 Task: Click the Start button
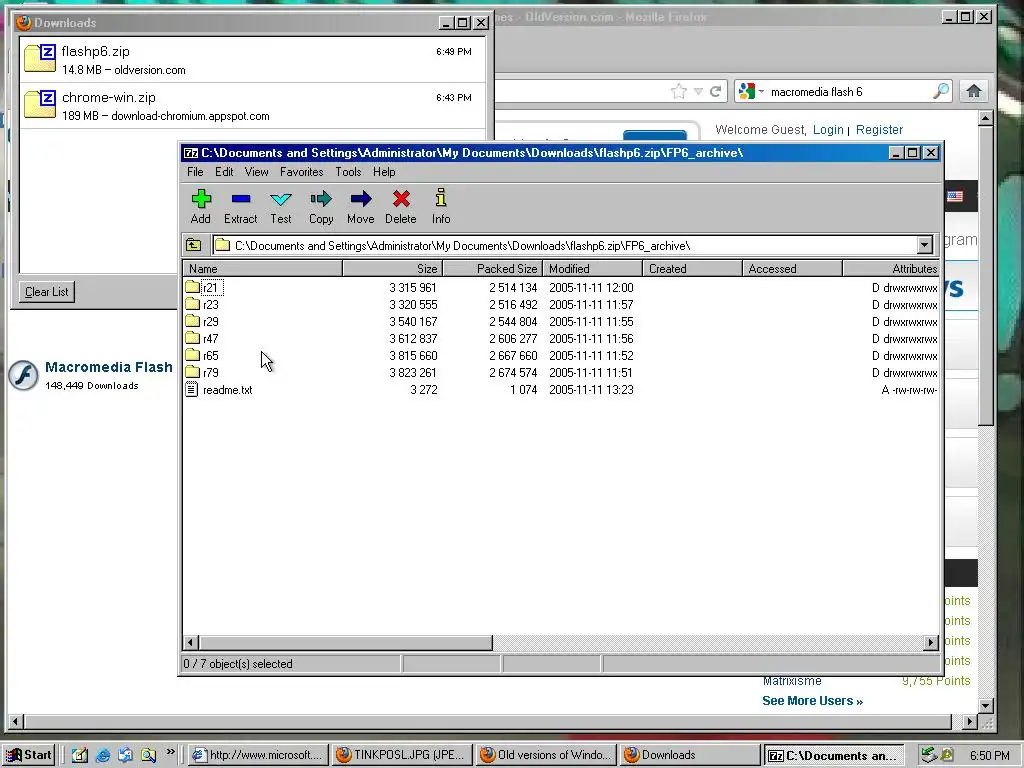29,755
